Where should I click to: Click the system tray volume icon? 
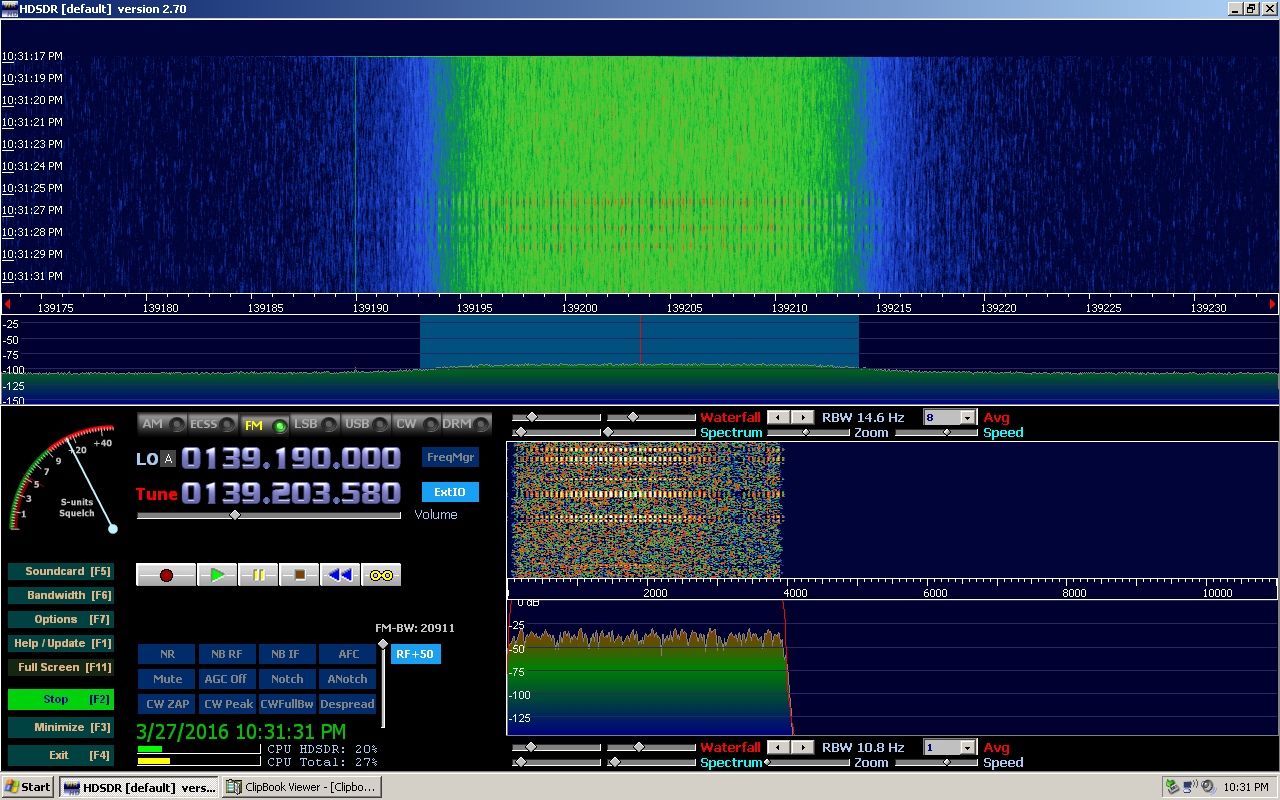[x=1208, y=787]
